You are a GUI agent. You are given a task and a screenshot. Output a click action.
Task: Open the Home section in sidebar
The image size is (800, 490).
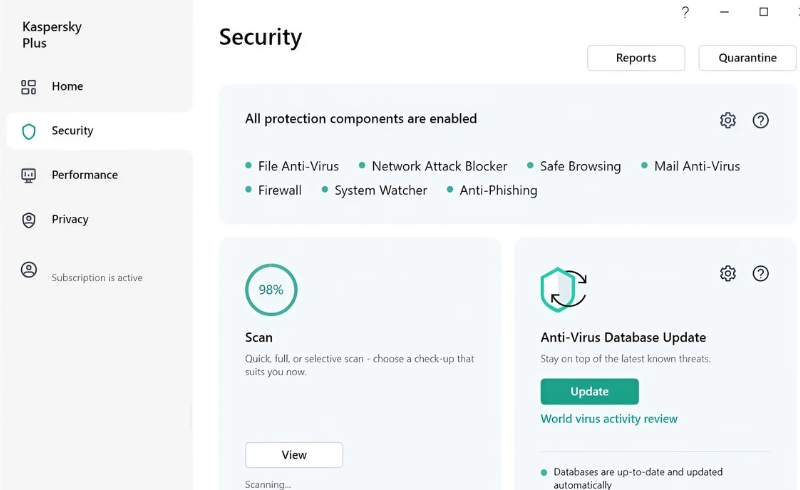pos(99,86)
